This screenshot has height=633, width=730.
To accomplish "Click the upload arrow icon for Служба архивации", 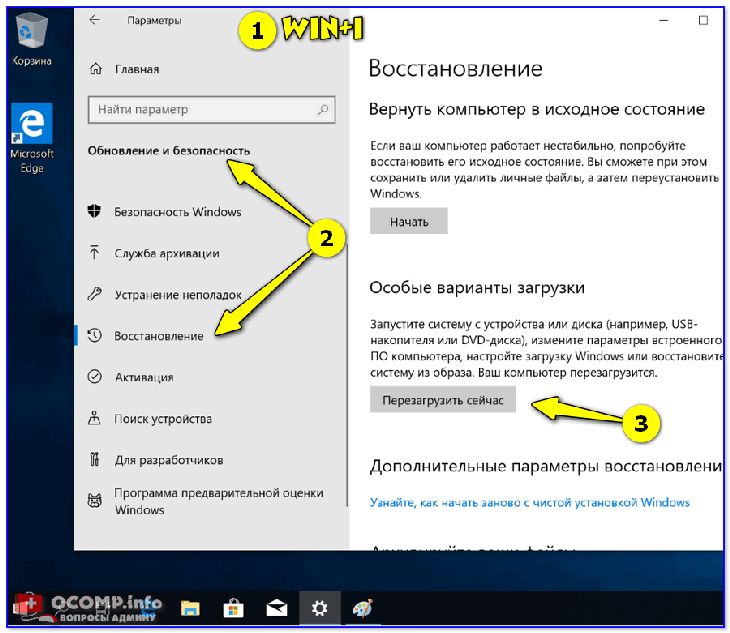I will tap(95, 252).
